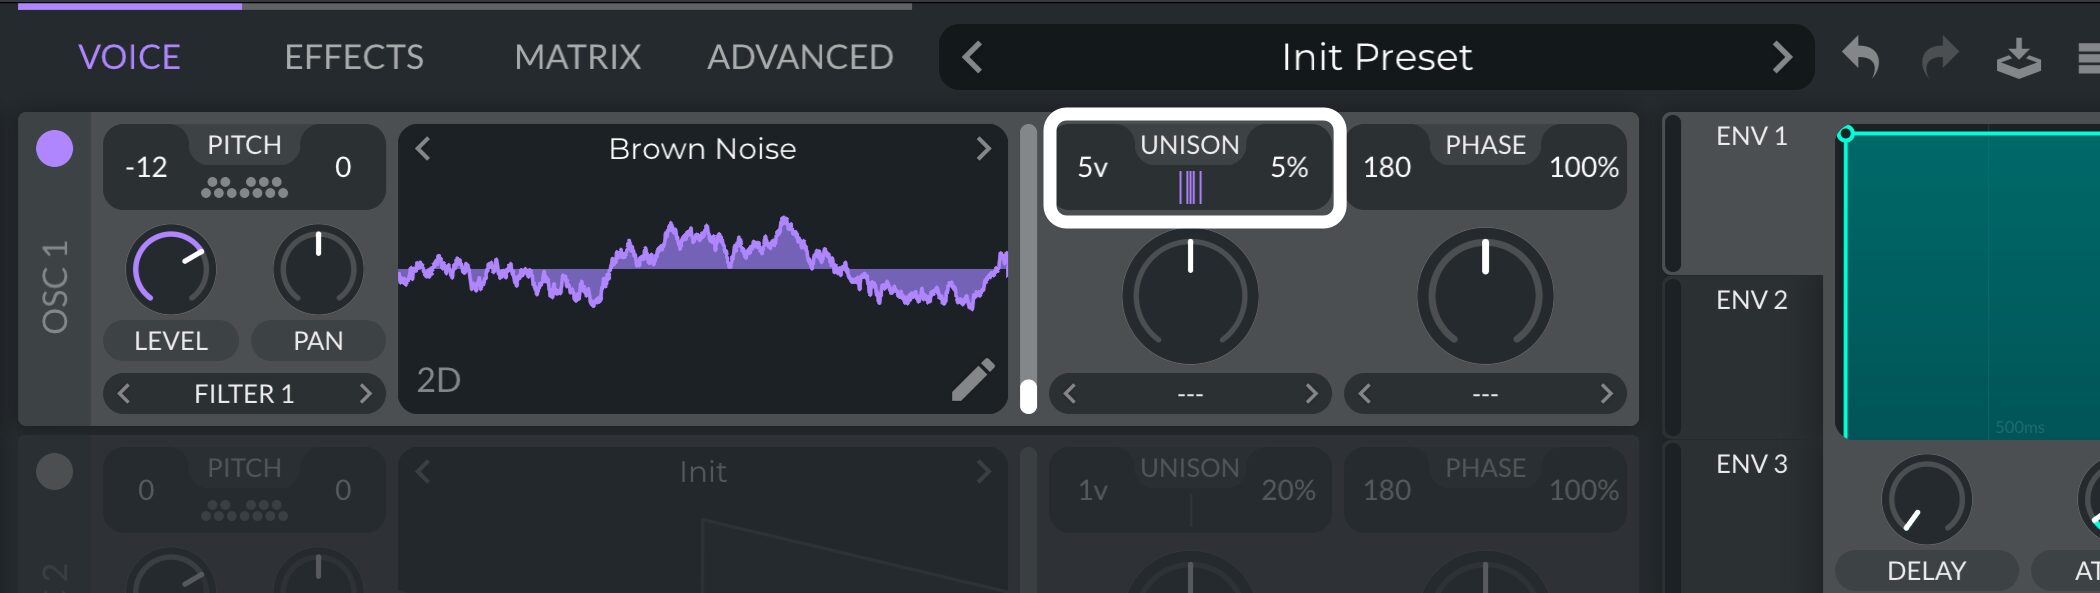Select the ENV 2 envelope
This screenshot has width=2100, height=593.
tap(1751, 300)
